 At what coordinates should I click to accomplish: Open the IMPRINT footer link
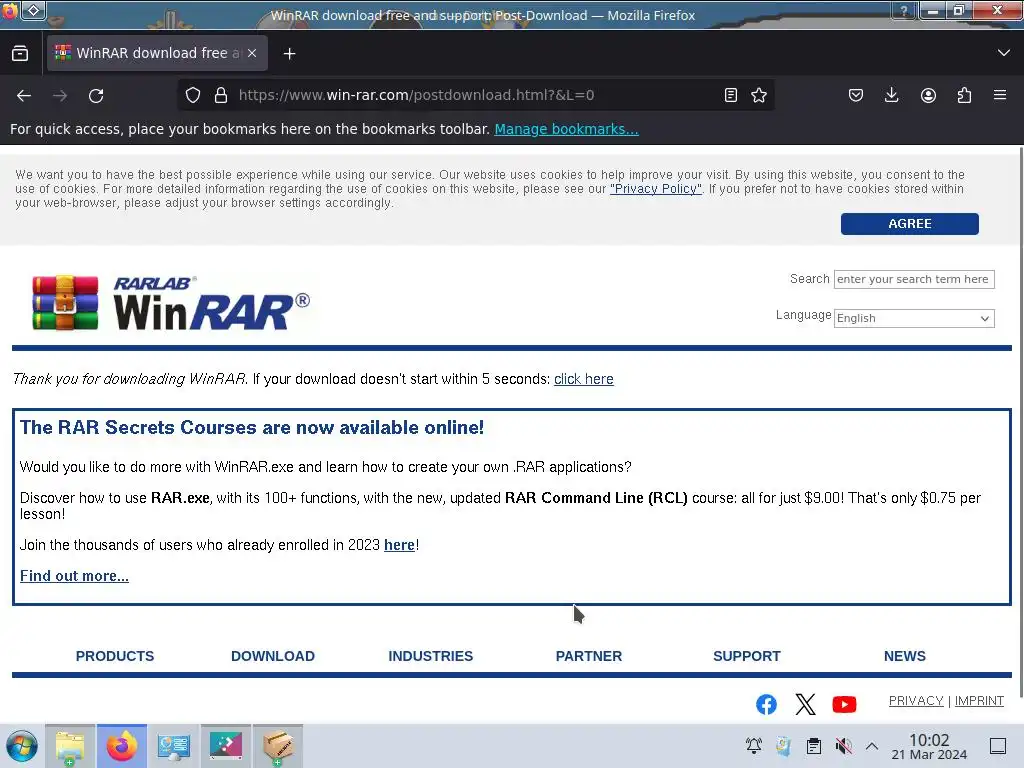coord(979,701)
